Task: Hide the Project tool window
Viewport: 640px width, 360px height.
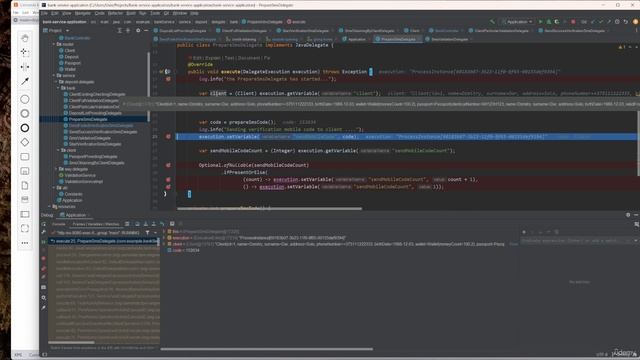Action: pos(146,31)
